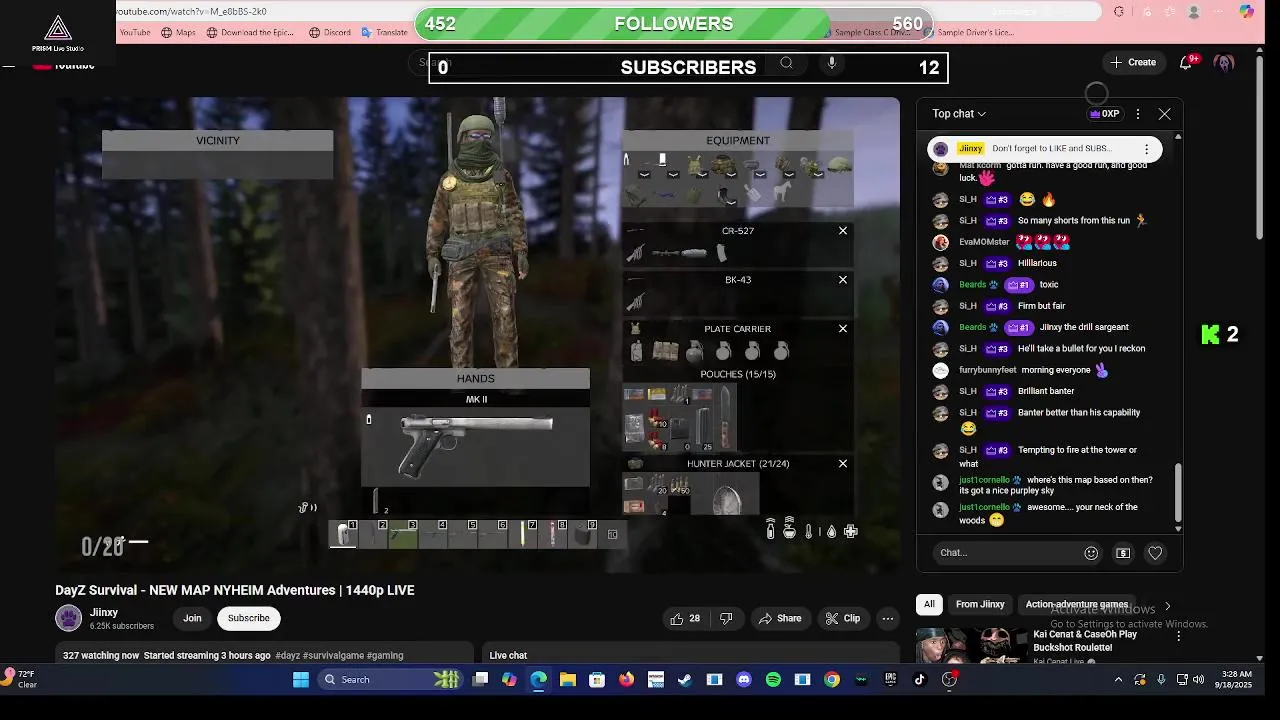Image resolution: width=1280 pixels, height=720 pixels.
Task: Close the CR-527 container in inventory
Action: pos(843,231)
